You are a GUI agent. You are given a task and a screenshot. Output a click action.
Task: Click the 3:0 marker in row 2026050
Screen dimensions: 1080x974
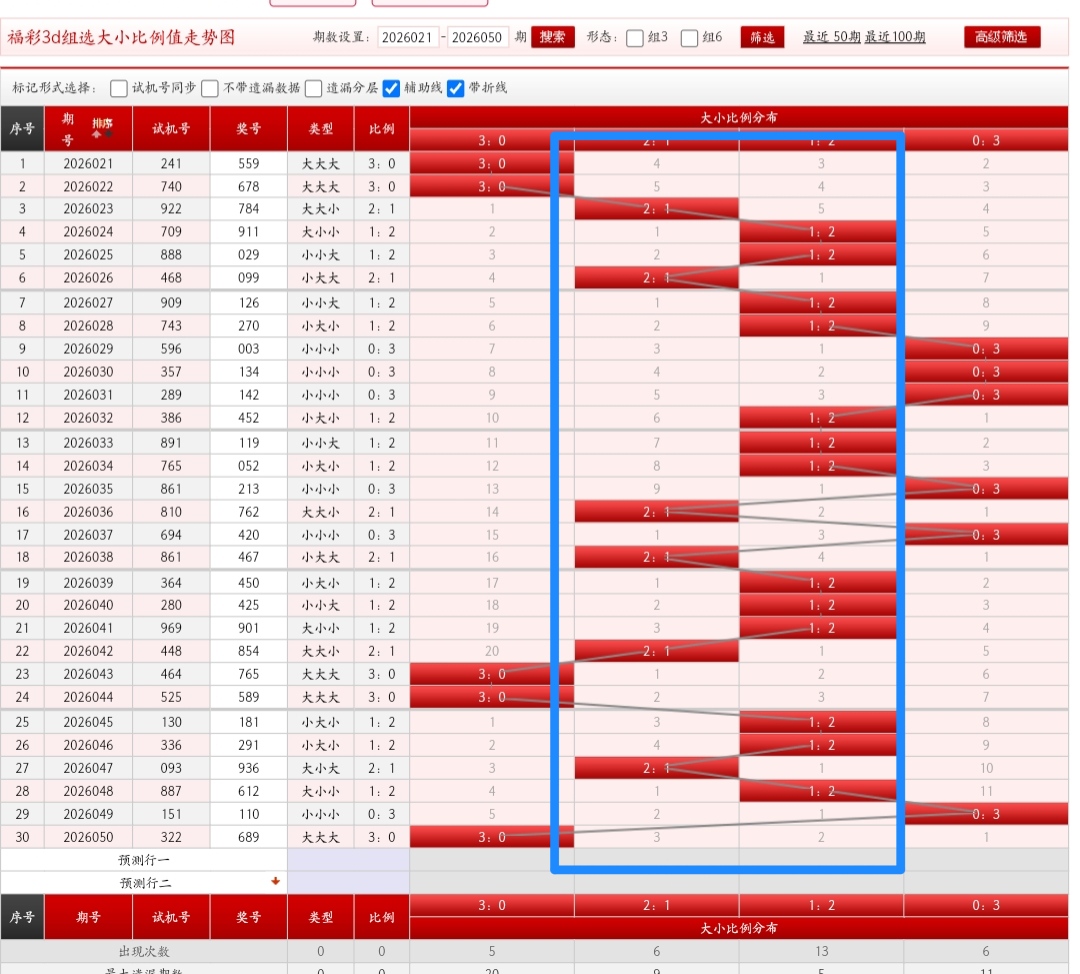click(x=492, y=837)
